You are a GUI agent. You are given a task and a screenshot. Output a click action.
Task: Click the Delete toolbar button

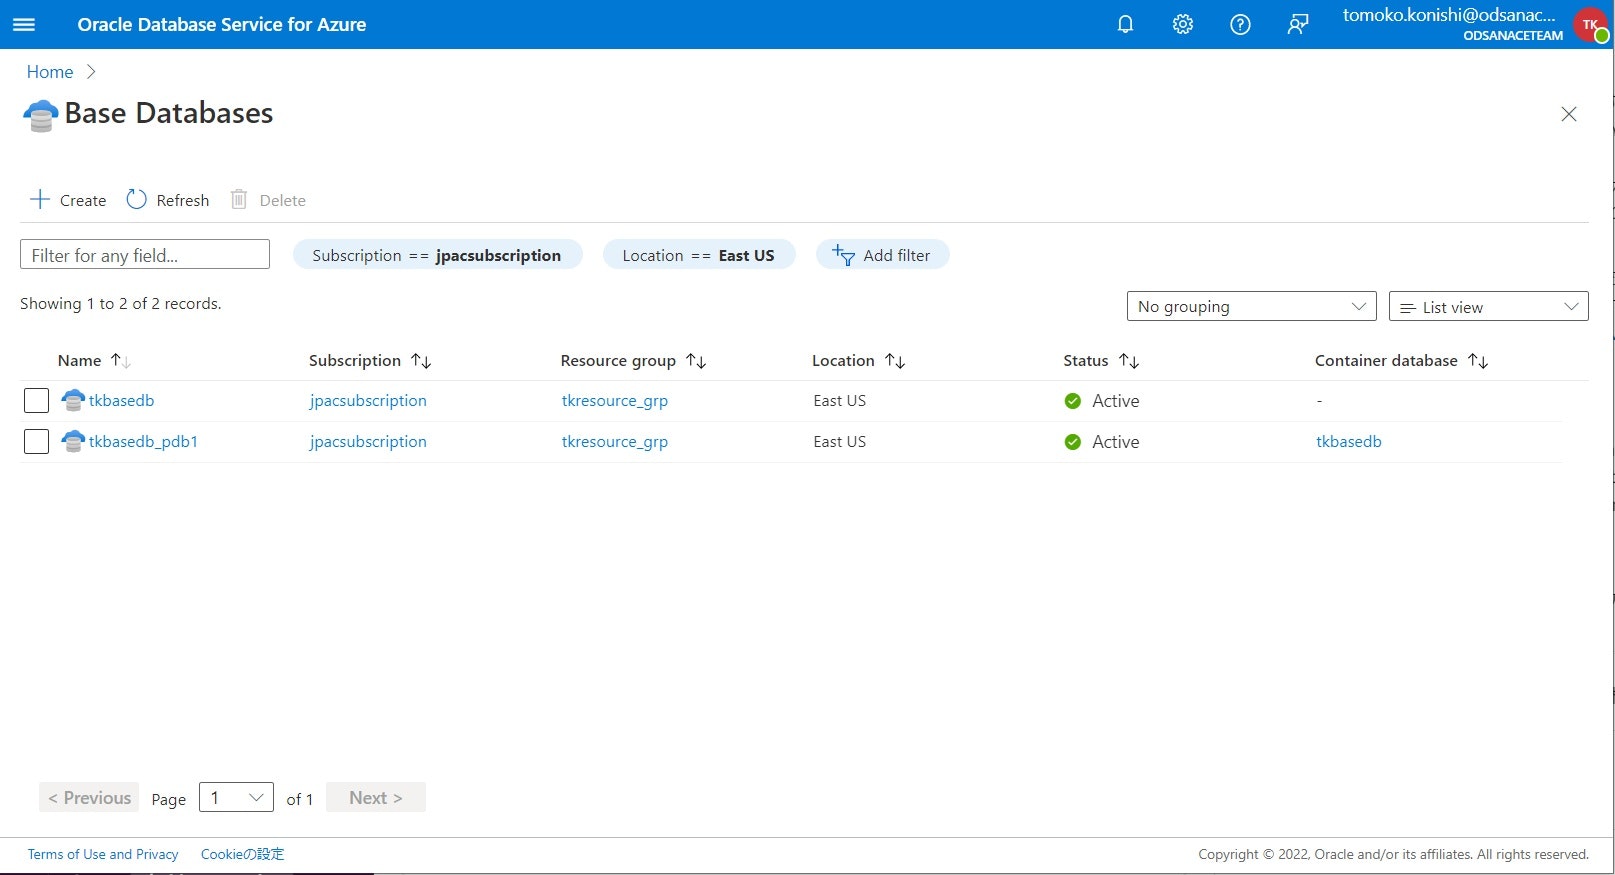coord(268,200)
